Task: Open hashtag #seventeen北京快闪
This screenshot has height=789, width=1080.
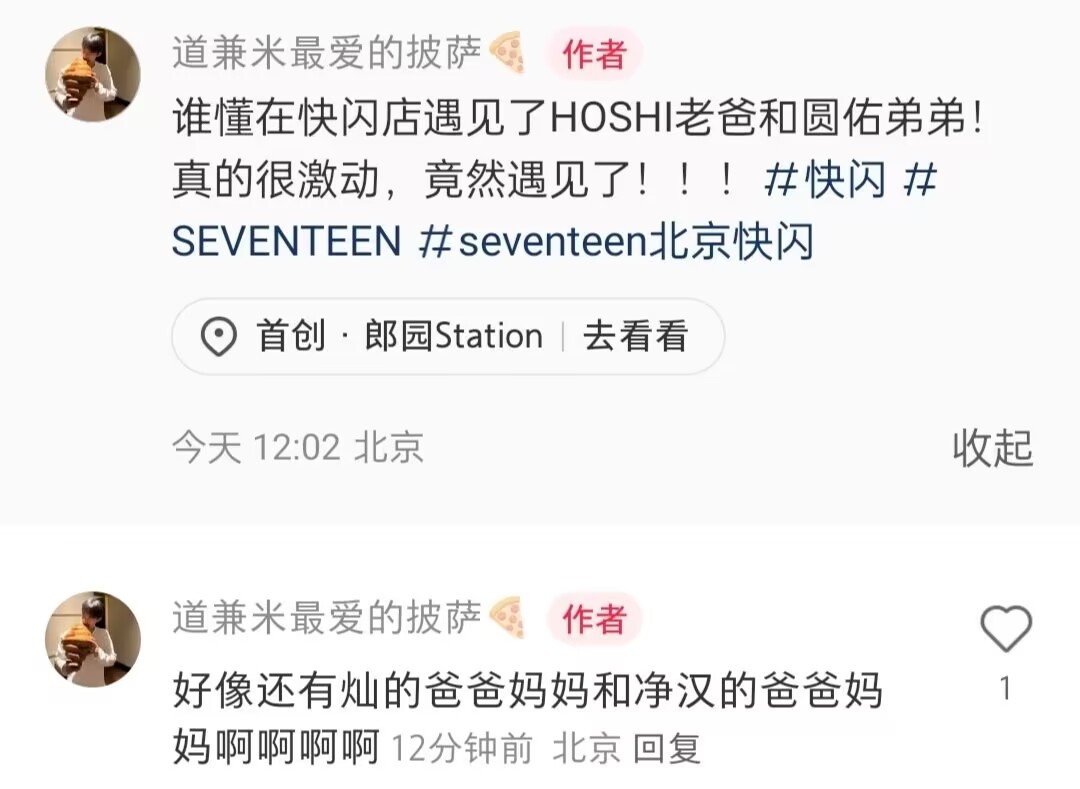Action: [x=616, y=241]
